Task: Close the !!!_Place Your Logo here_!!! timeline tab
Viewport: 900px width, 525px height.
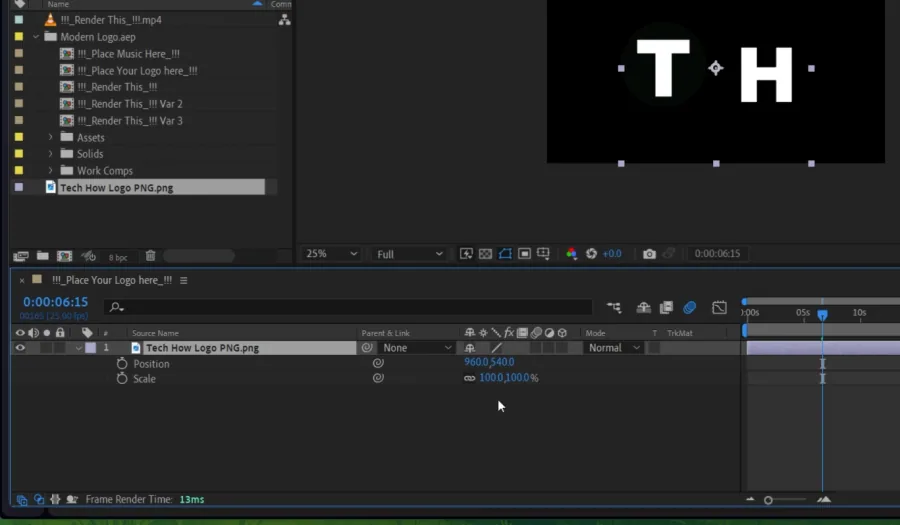Action: click(22, 281)
